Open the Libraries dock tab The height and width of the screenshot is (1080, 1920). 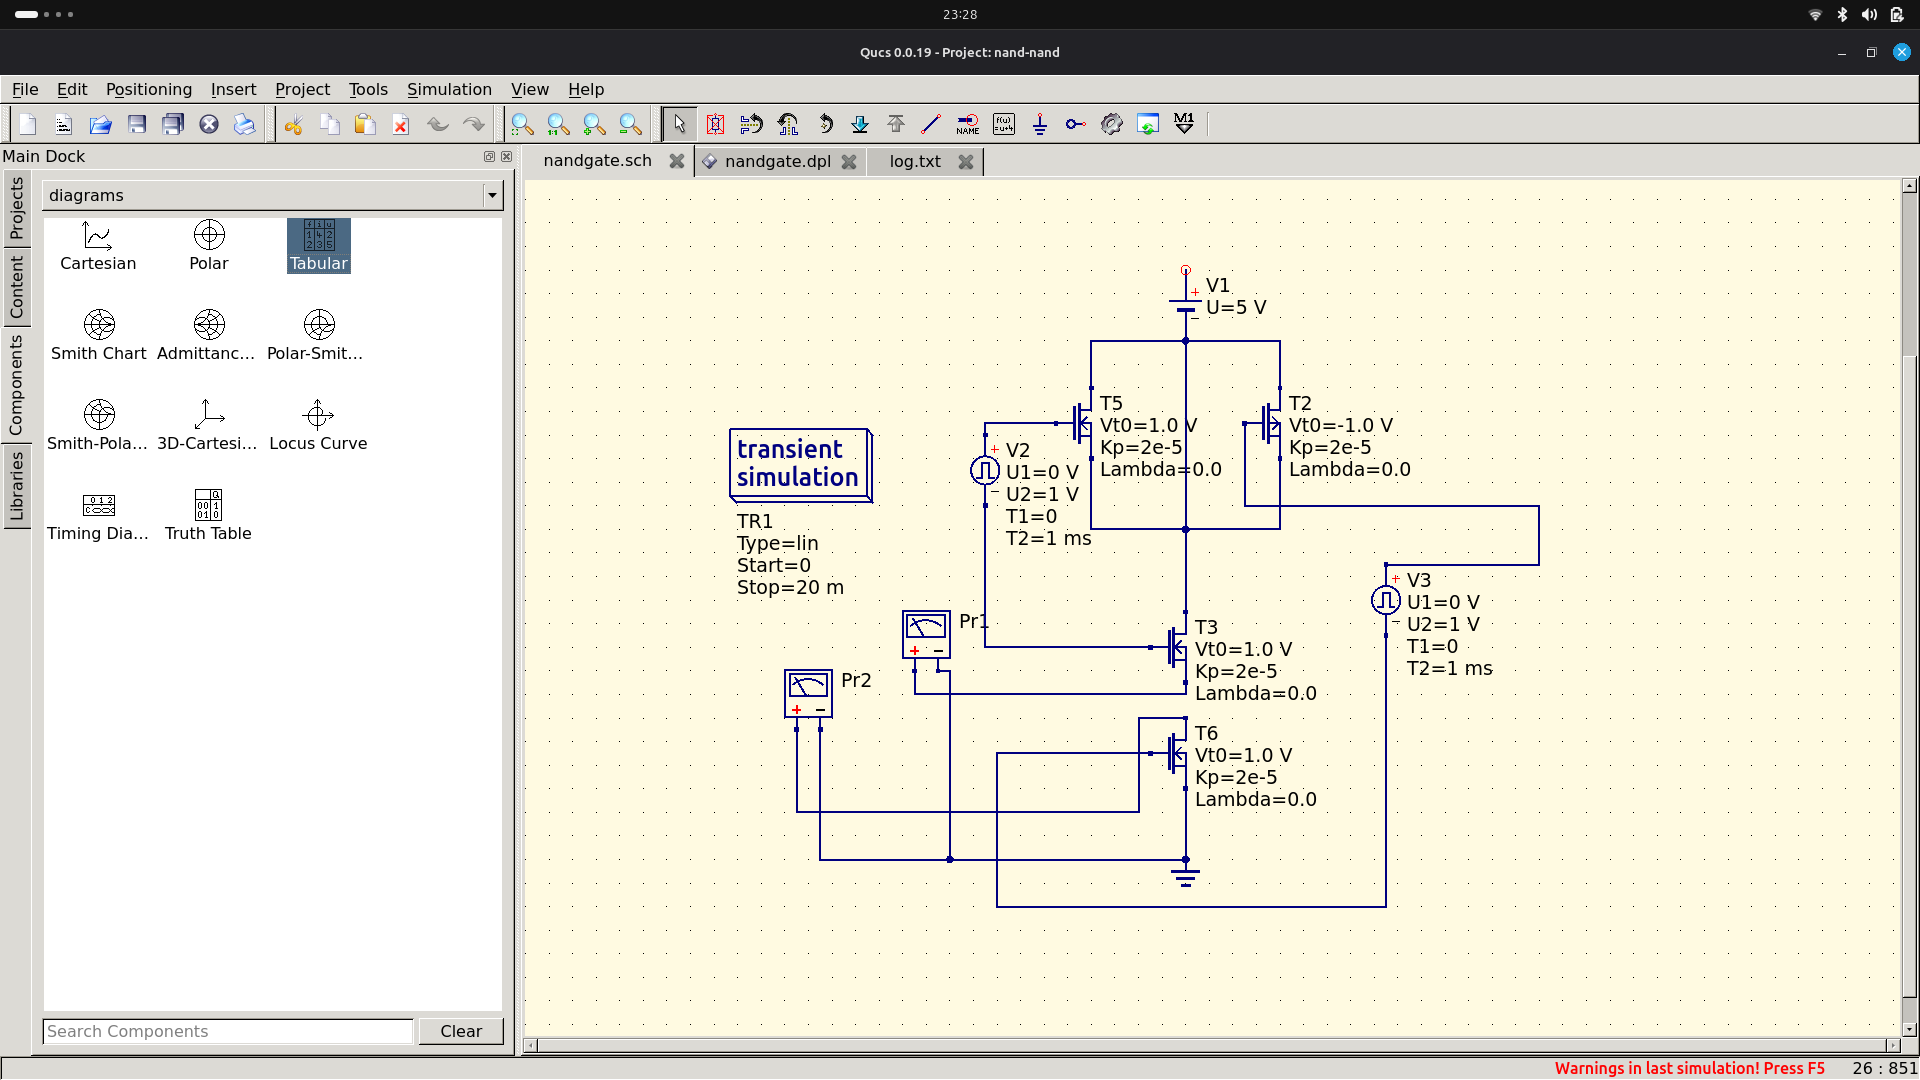point(16,487)
